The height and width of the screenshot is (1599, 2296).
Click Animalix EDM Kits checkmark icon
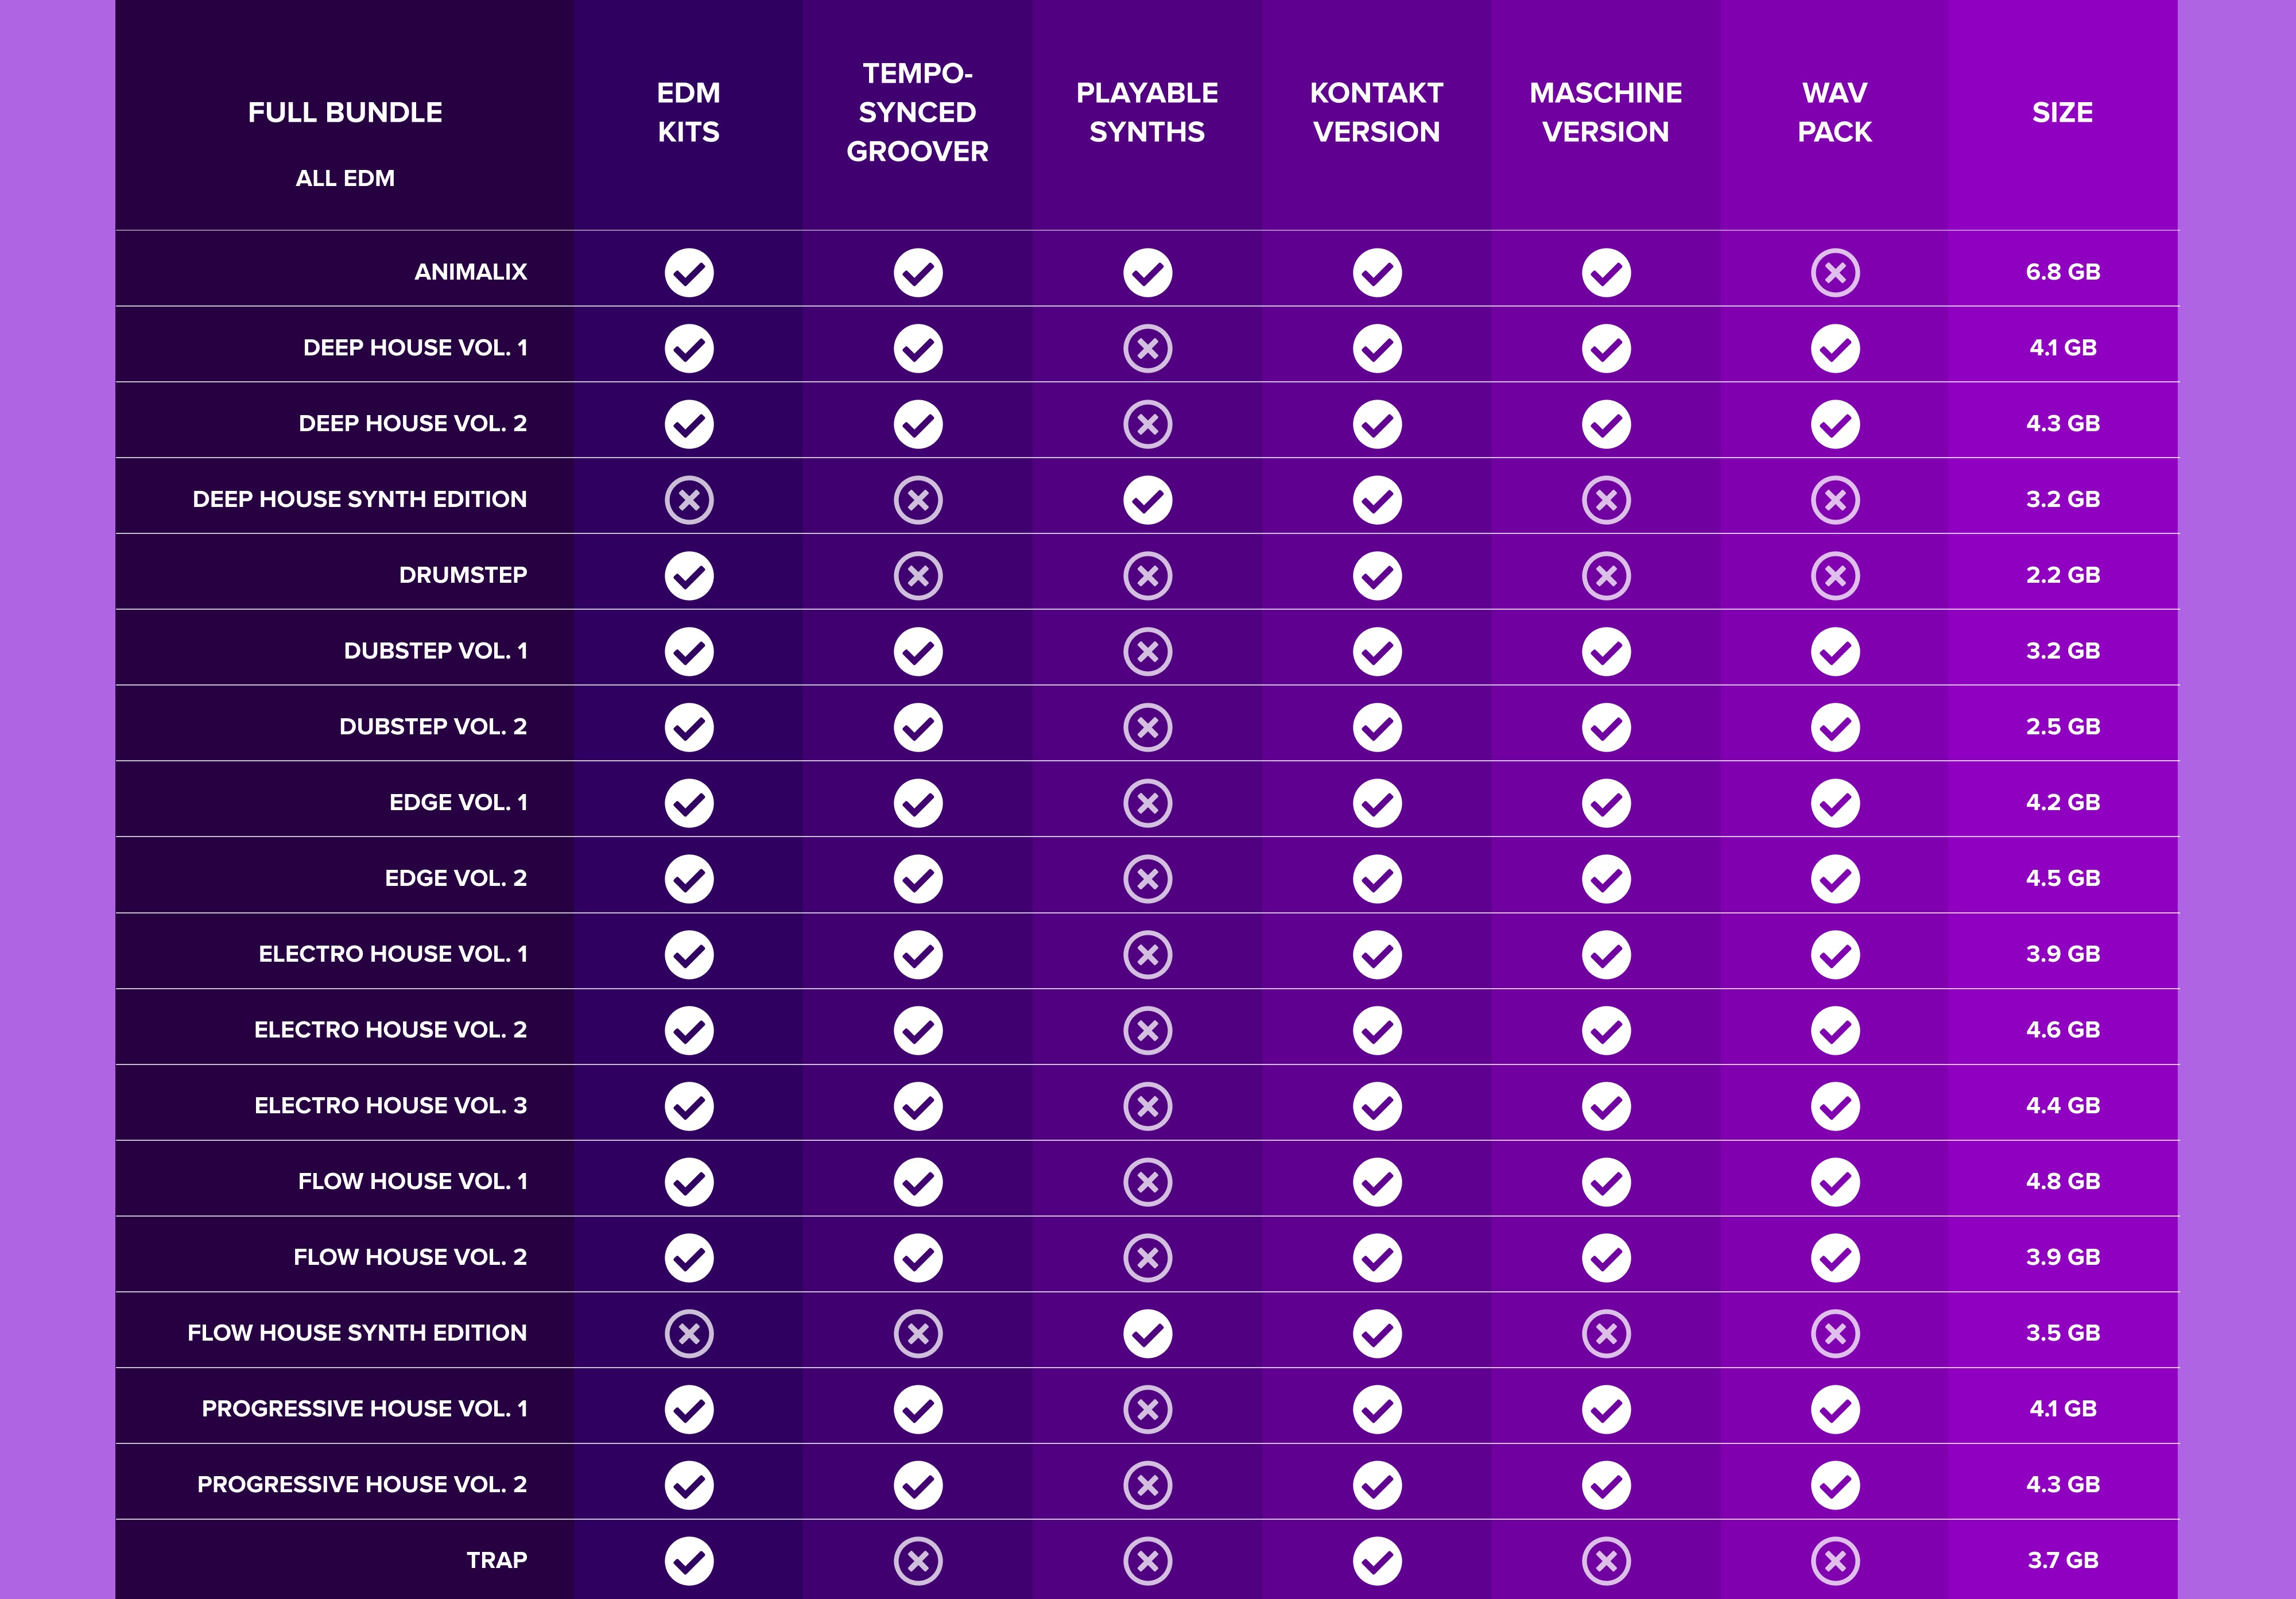pyautogui.click(x=689, y=273)
